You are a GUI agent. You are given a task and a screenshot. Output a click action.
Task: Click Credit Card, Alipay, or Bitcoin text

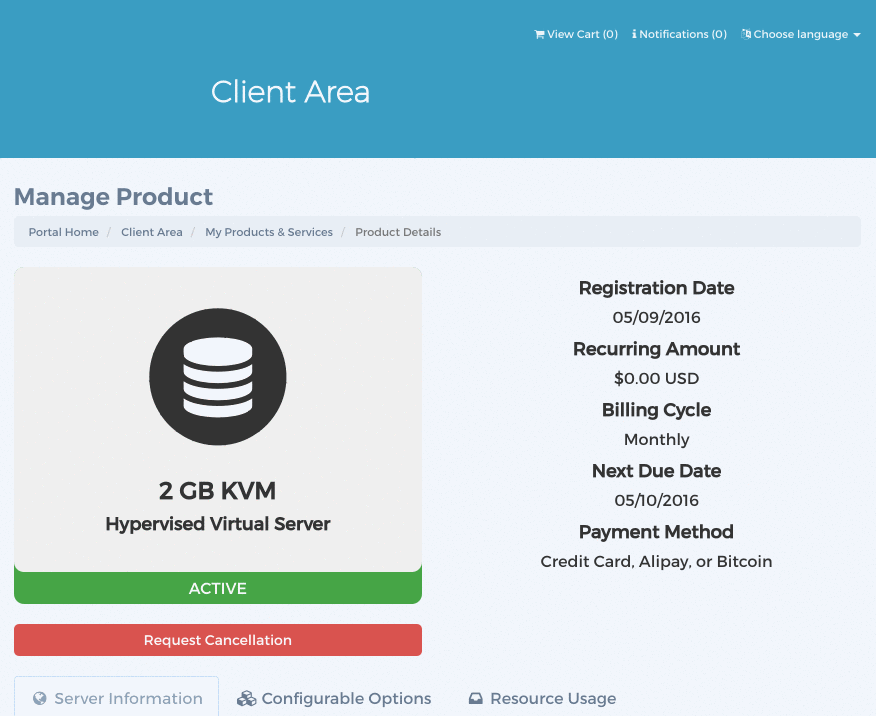656,561
